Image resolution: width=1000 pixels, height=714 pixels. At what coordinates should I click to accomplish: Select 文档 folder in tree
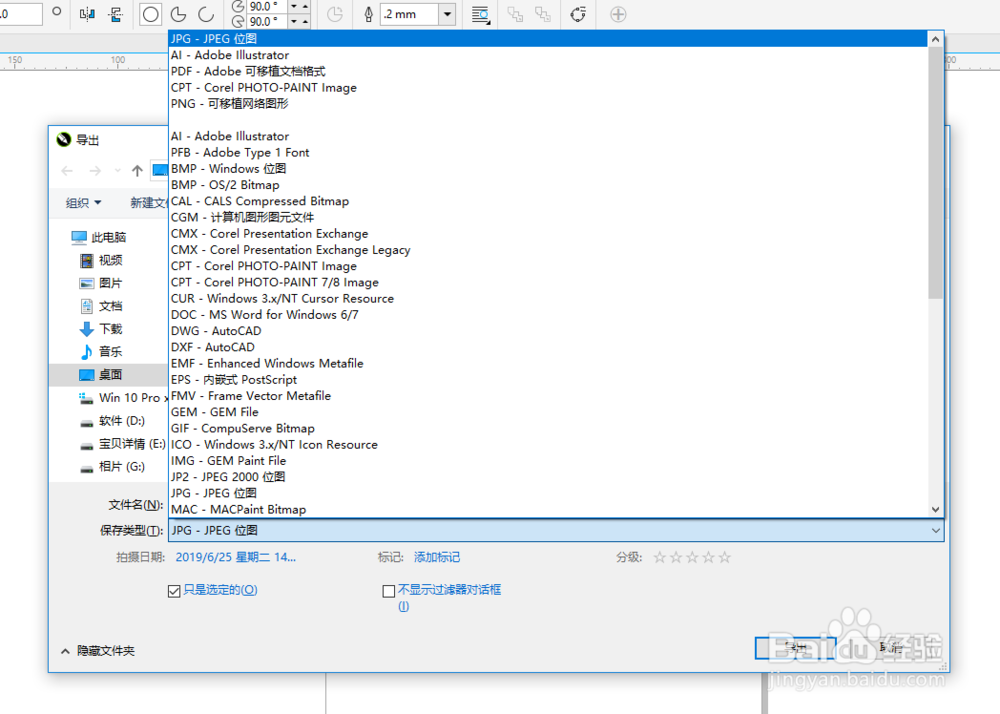click(x=101, y=306)
